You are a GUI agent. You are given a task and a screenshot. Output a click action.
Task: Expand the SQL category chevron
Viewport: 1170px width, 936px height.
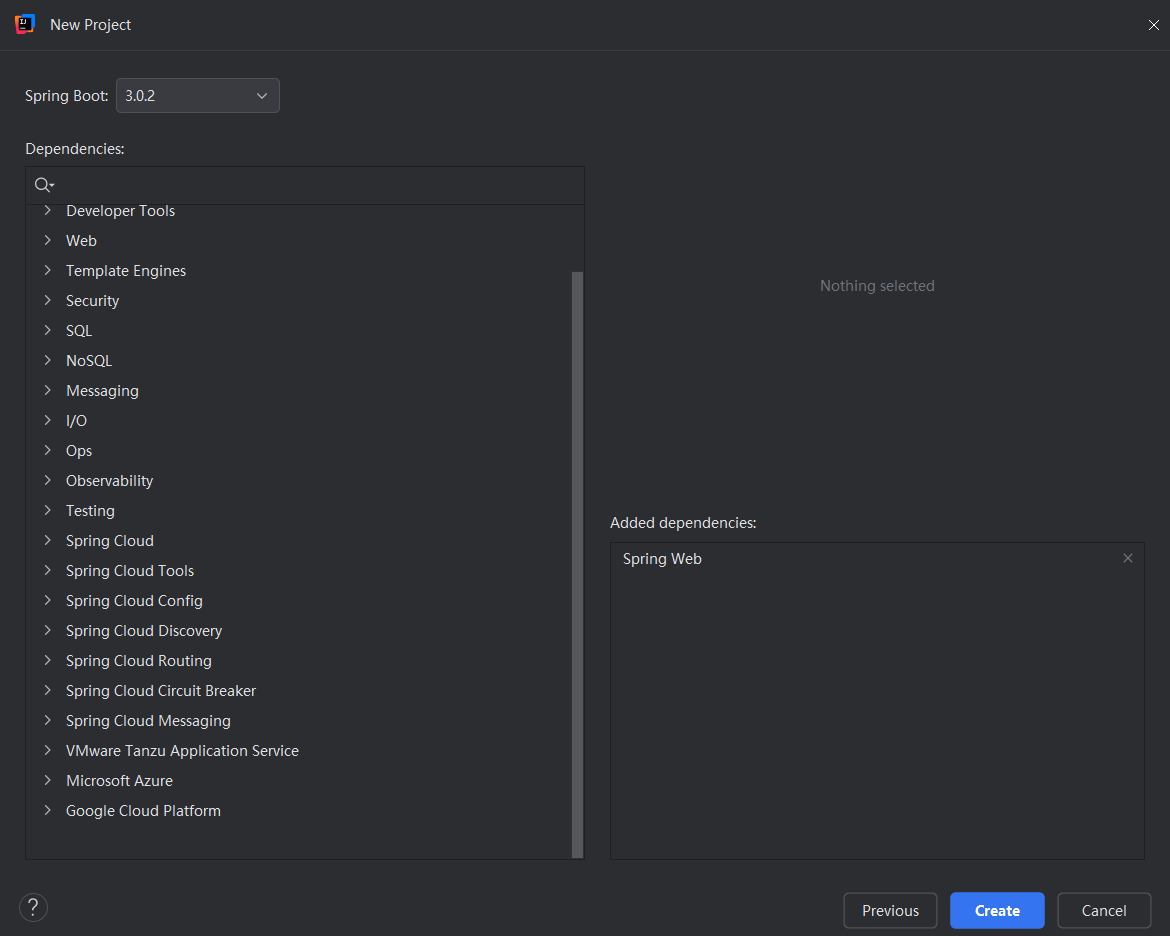pos(48,330)
